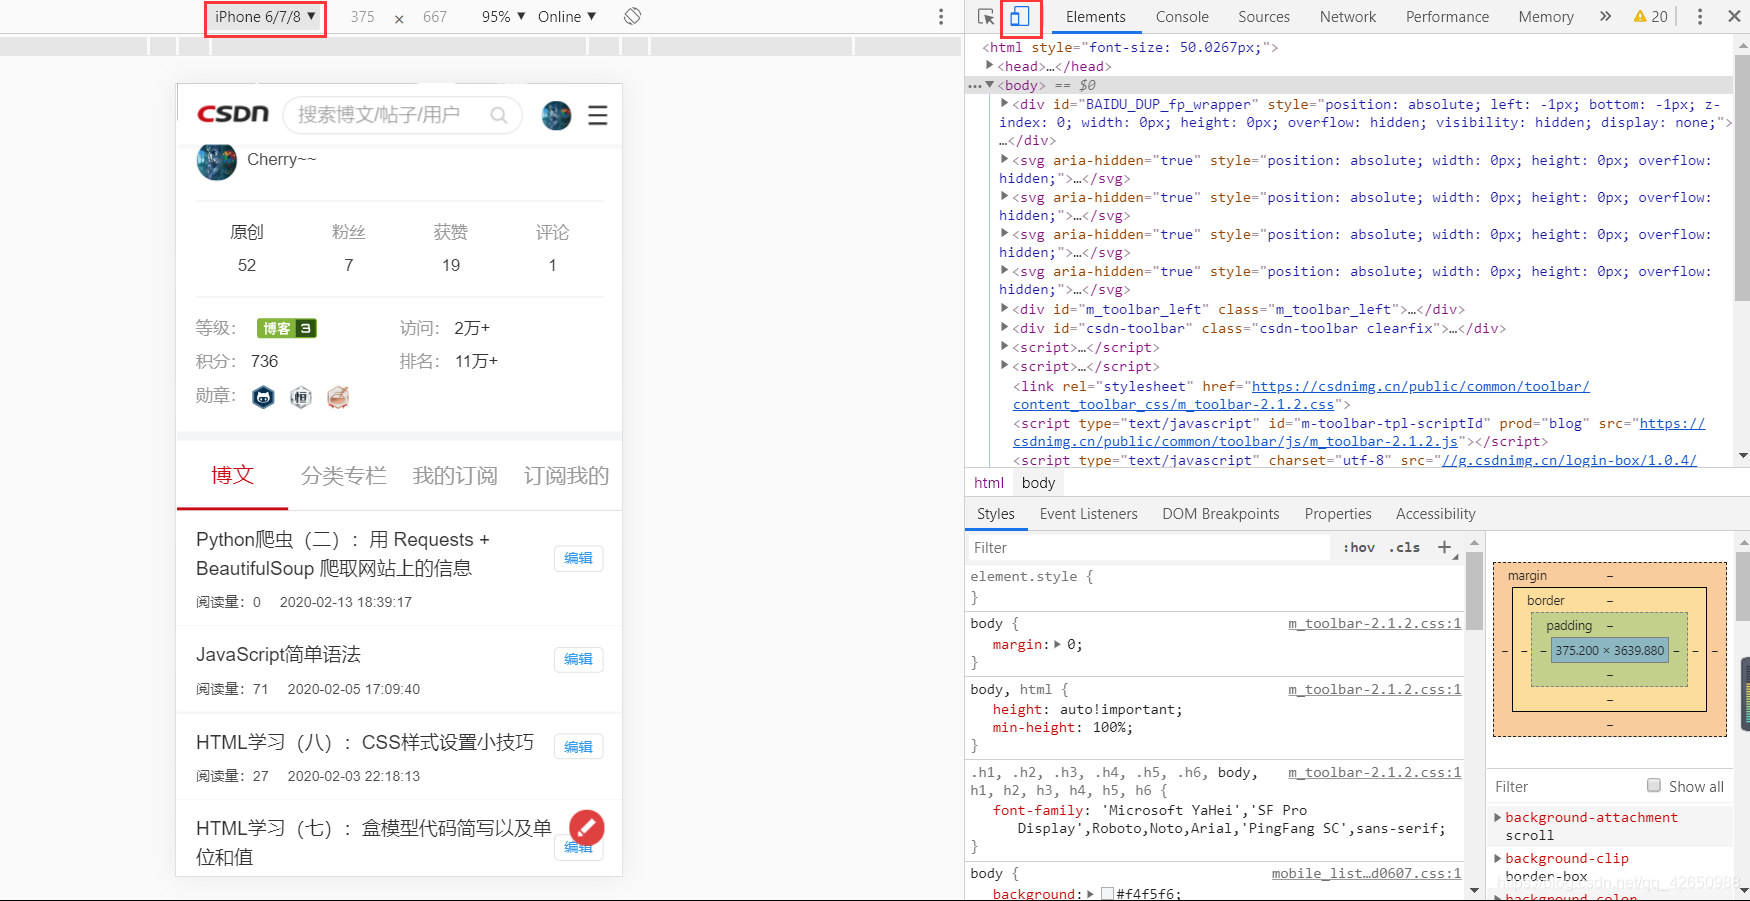Open DevTools customize menu (three dots)

click(1699, 17)
